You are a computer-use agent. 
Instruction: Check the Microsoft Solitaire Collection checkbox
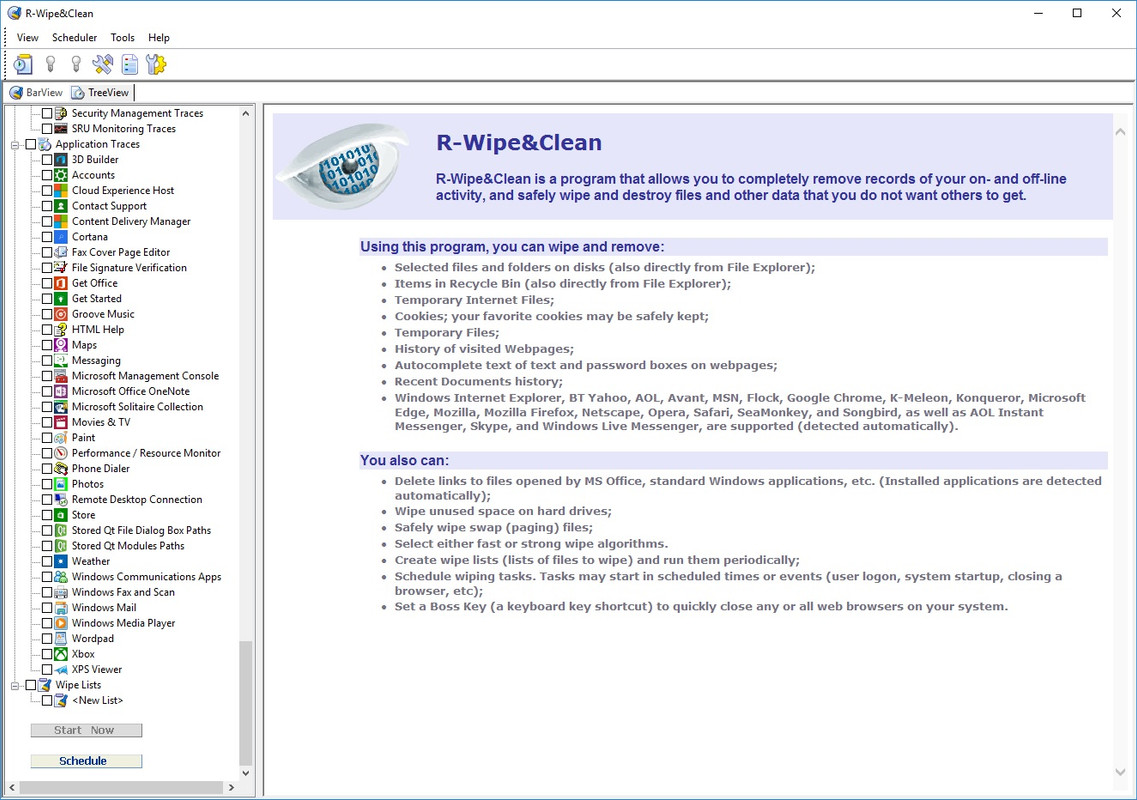[x=46, y=407]
